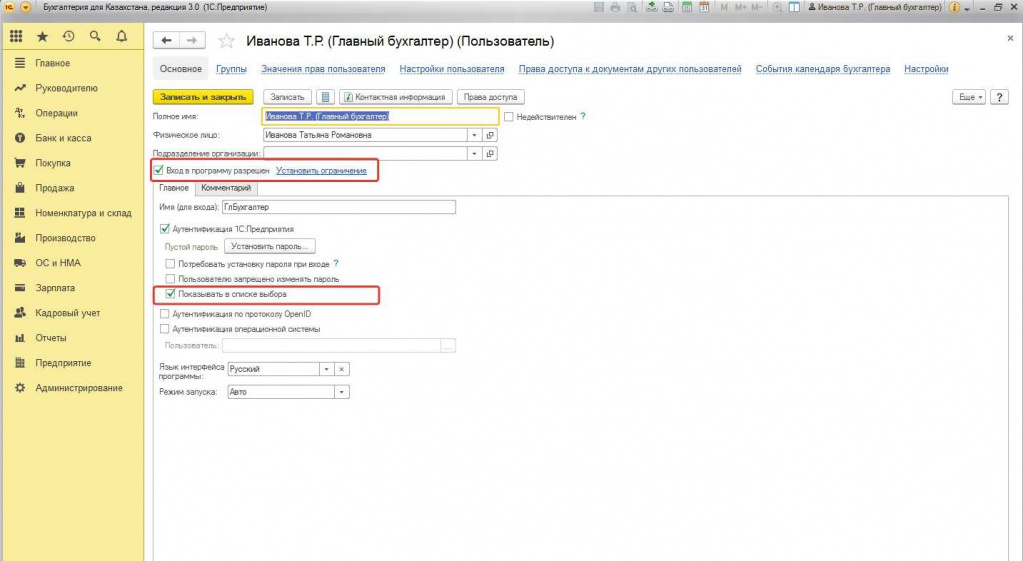
Task: Toggle 'Показывать в списке выбора' checkbox
Action: [170, 295]
